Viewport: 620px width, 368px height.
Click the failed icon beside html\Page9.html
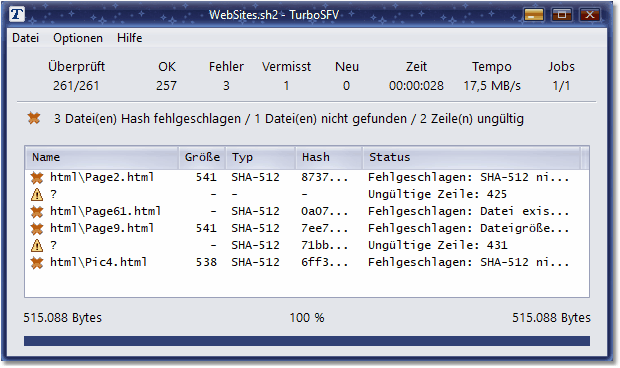click(37, 229)
